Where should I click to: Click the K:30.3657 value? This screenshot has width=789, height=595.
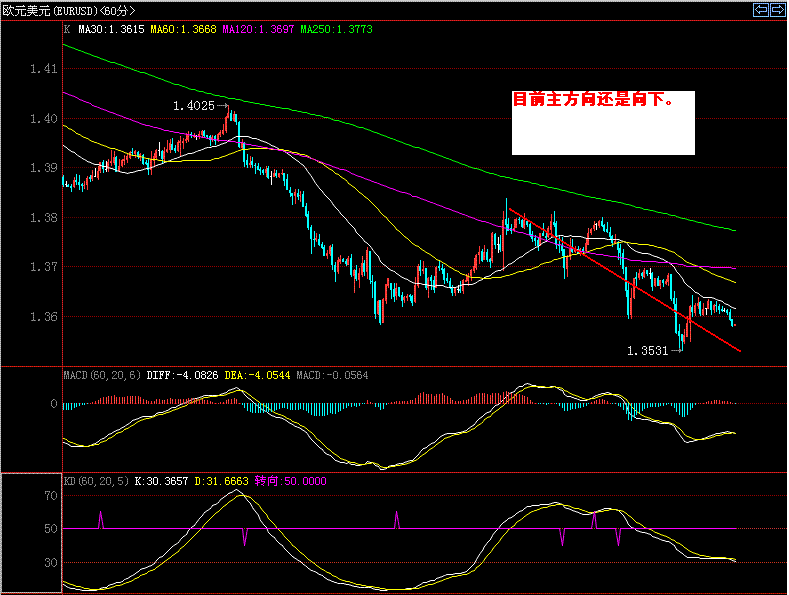(161, 481)
